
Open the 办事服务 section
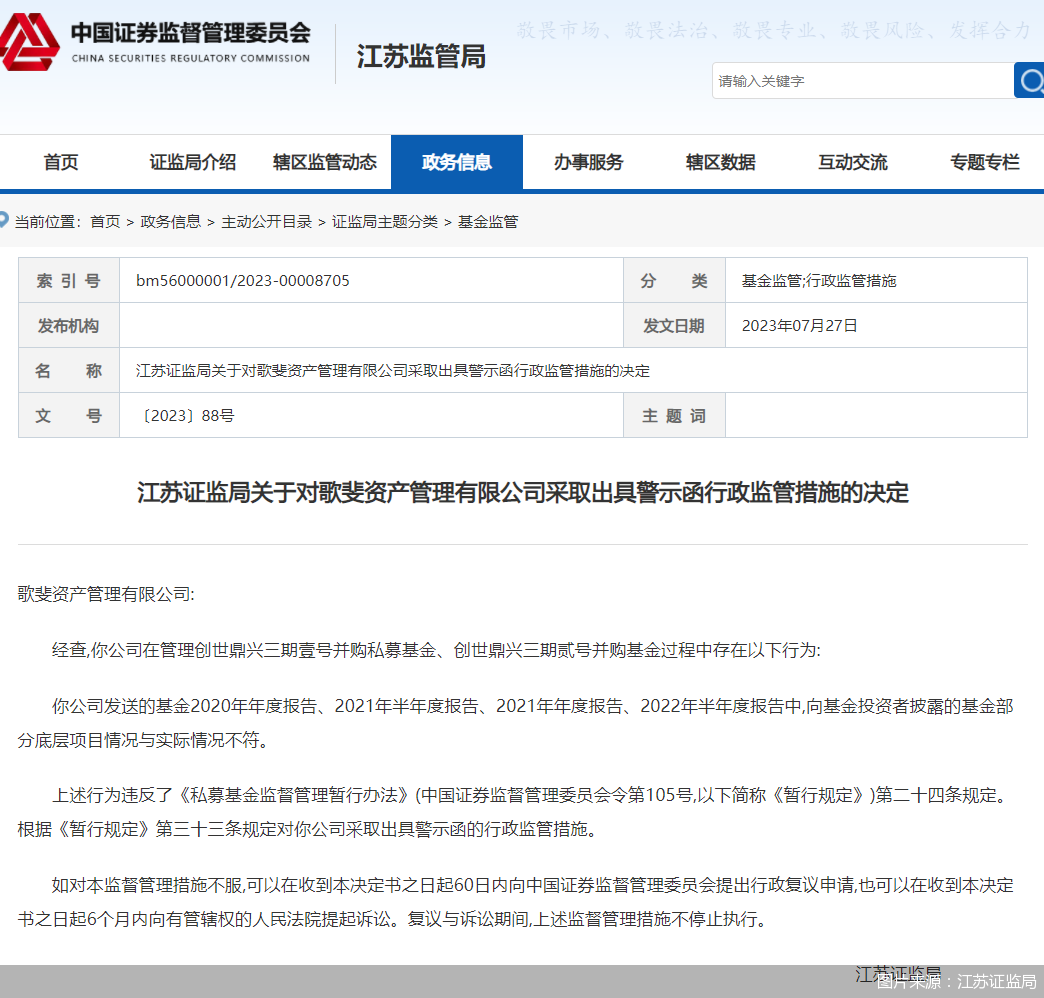(x=589, y=162)
